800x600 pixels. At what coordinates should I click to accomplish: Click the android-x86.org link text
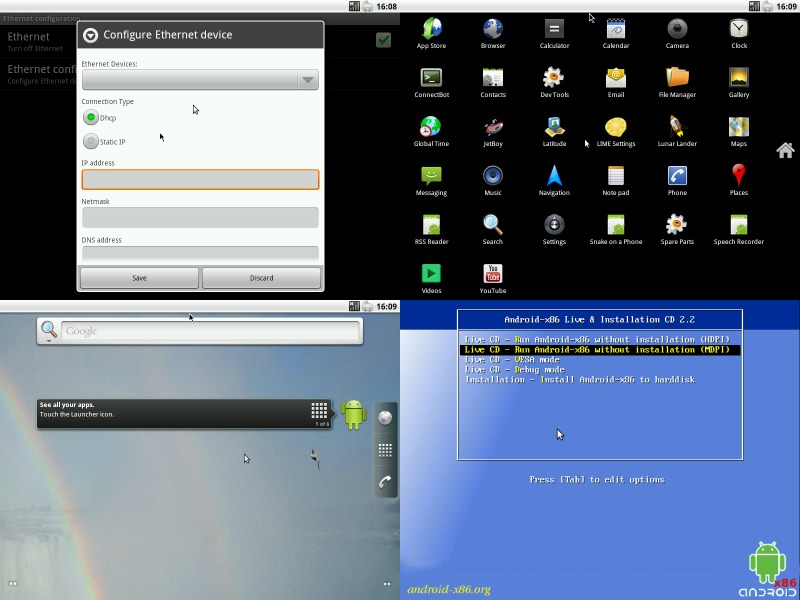click(x=449, y=590)
